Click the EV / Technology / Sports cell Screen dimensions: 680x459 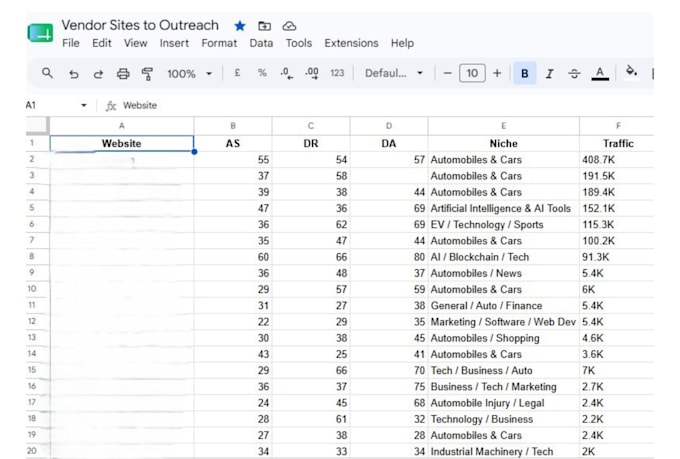coord(503,225)
